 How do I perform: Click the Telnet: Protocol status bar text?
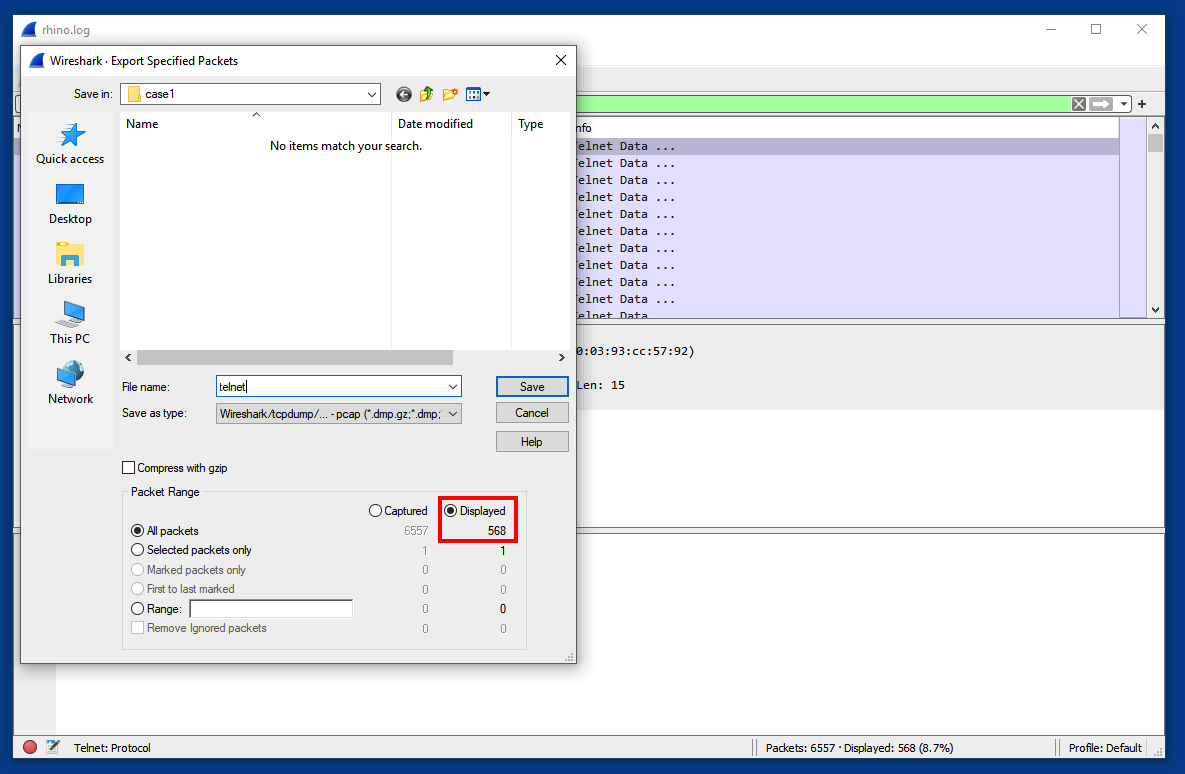pos(112,748)
